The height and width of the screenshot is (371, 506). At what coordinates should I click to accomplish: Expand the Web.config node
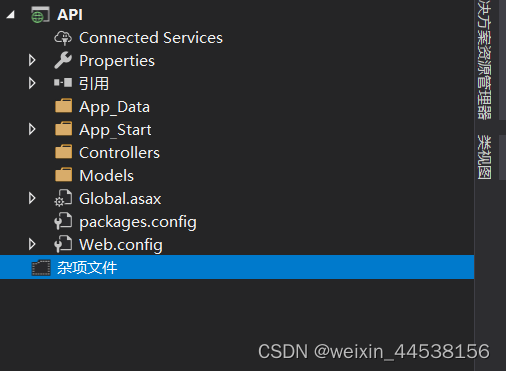pyautogui.click(x=32, y=244)
